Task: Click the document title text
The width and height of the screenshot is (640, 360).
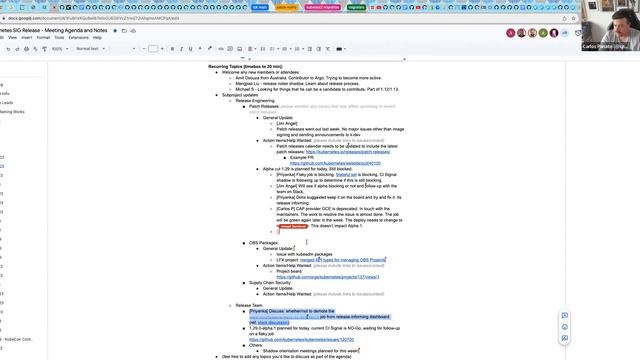Action: pos(53,31)
